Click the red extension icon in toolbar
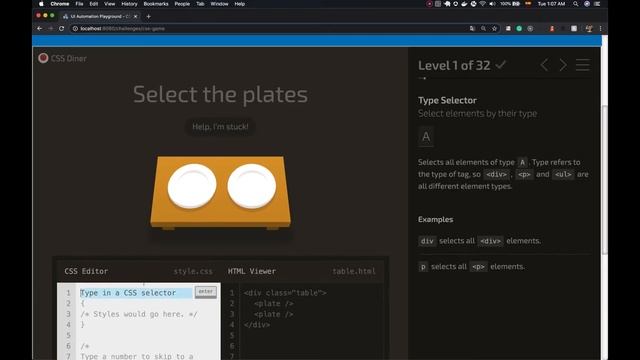This screenshot has height=360, width=640. [552, 29]
